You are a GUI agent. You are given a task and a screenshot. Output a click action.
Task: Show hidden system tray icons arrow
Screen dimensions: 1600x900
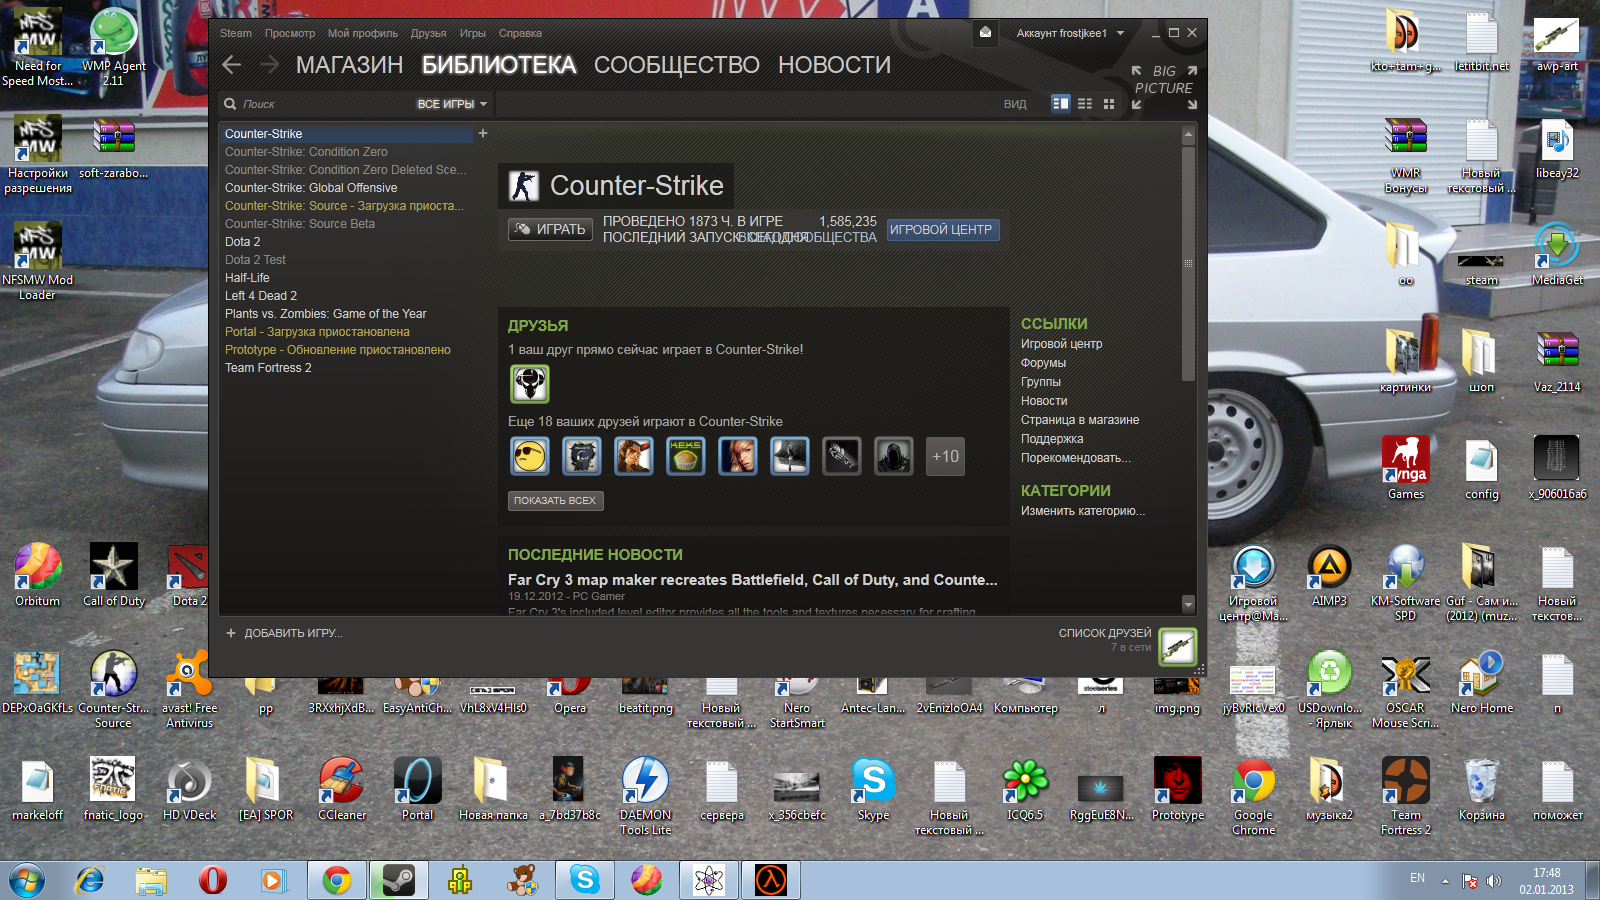coord(1445,881)
